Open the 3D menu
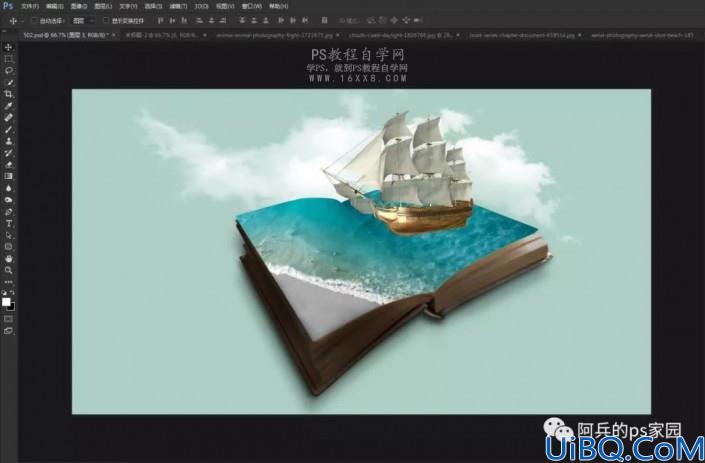This screenshot has height=463, width=705. 201,6
